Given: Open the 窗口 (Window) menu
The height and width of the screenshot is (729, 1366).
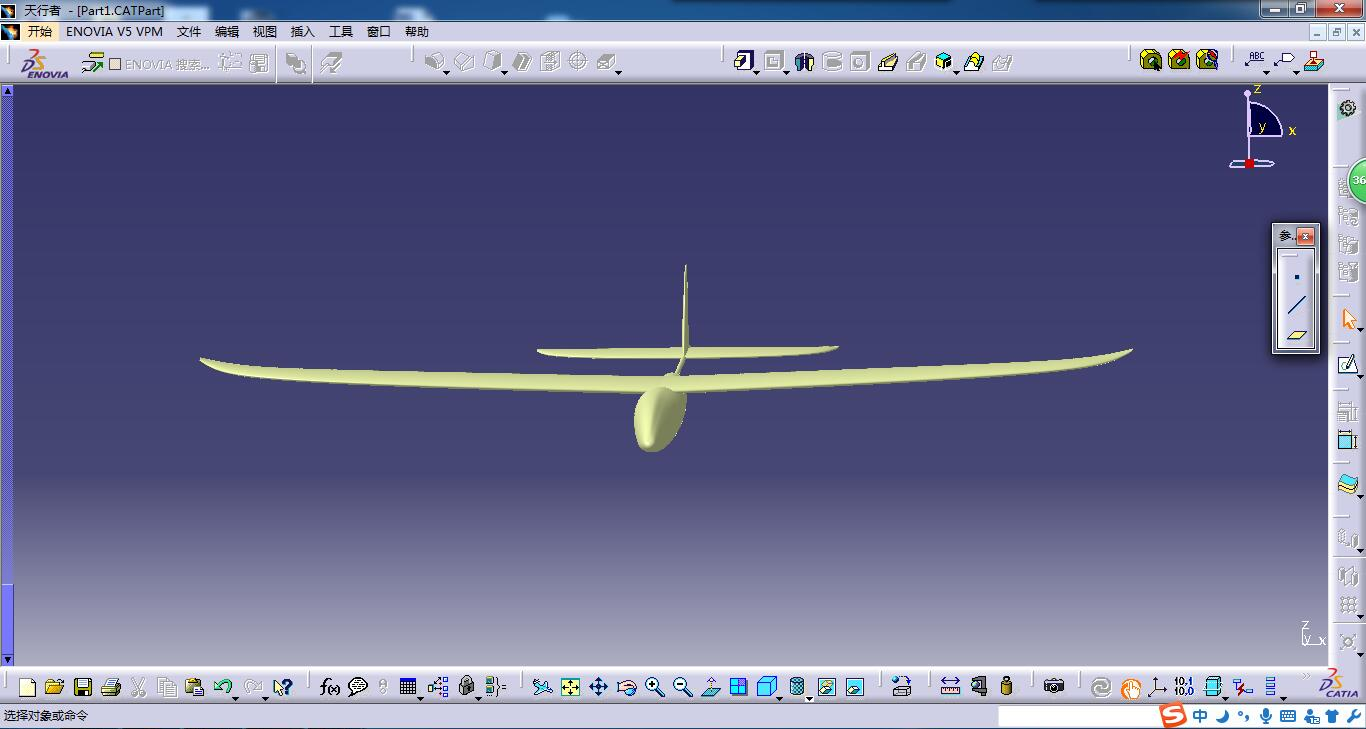Looking at the screenshot, I should pyautogui.click(x=379, y=32).
